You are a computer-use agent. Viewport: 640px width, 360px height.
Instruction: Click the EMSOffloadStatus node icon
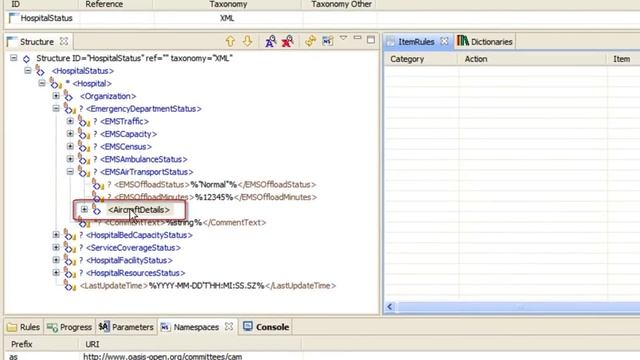click(98, 184)
